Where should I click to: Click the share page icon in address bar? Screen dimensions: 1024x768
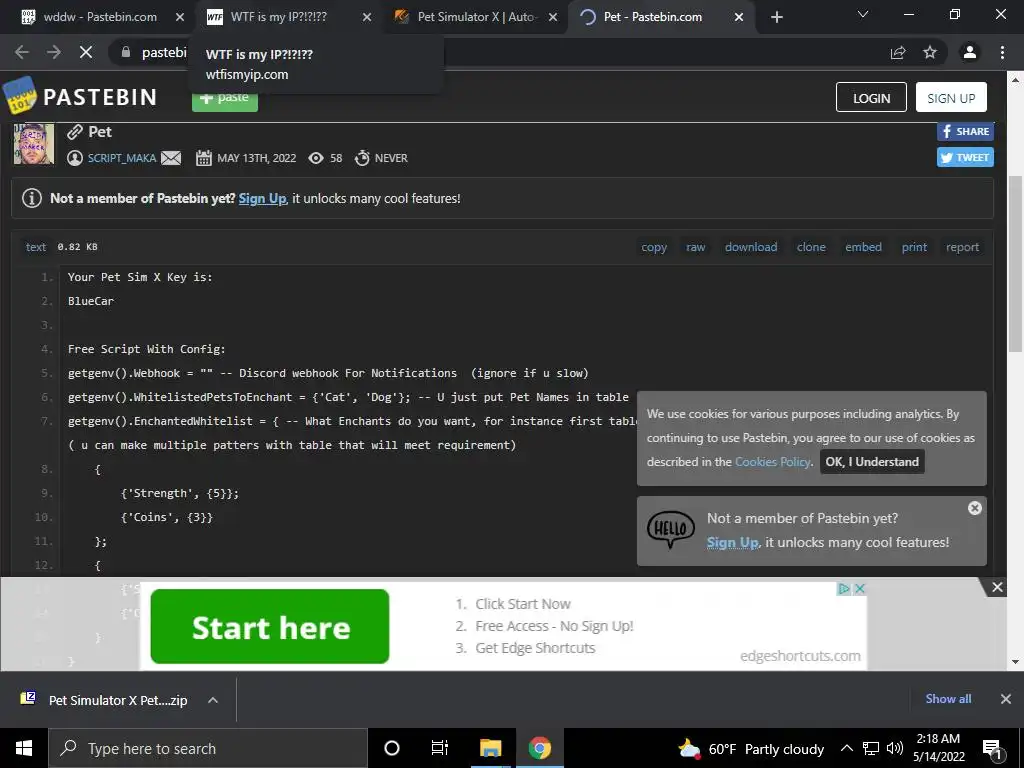point(898,52)
